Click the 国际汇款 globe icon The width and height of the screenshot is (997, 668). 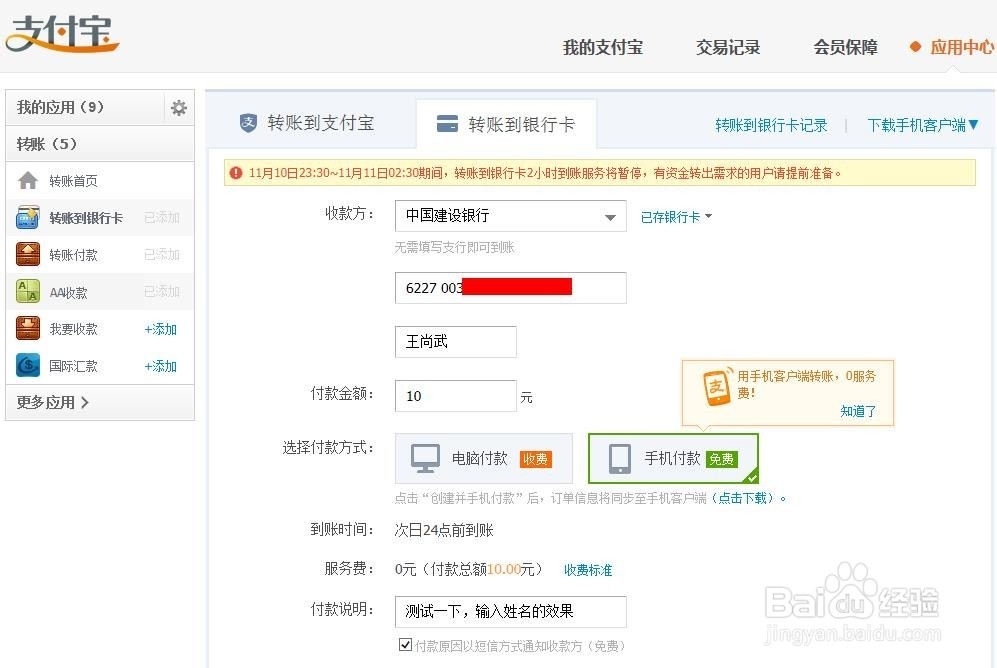pyautogui.click(x=28, y=365)
